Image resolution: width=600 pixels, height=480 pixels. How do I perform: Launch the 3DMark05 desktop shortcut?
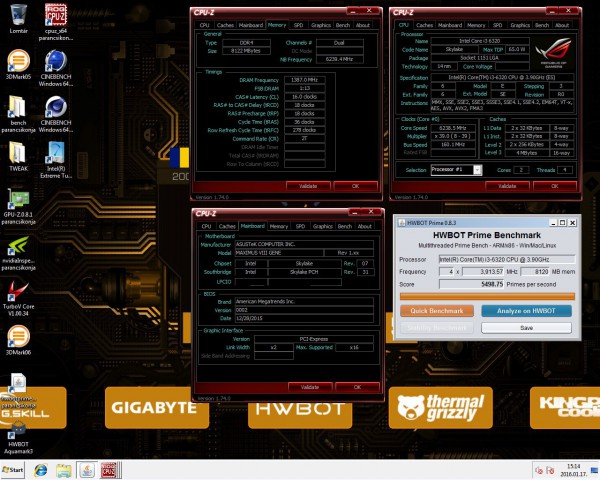18,64
